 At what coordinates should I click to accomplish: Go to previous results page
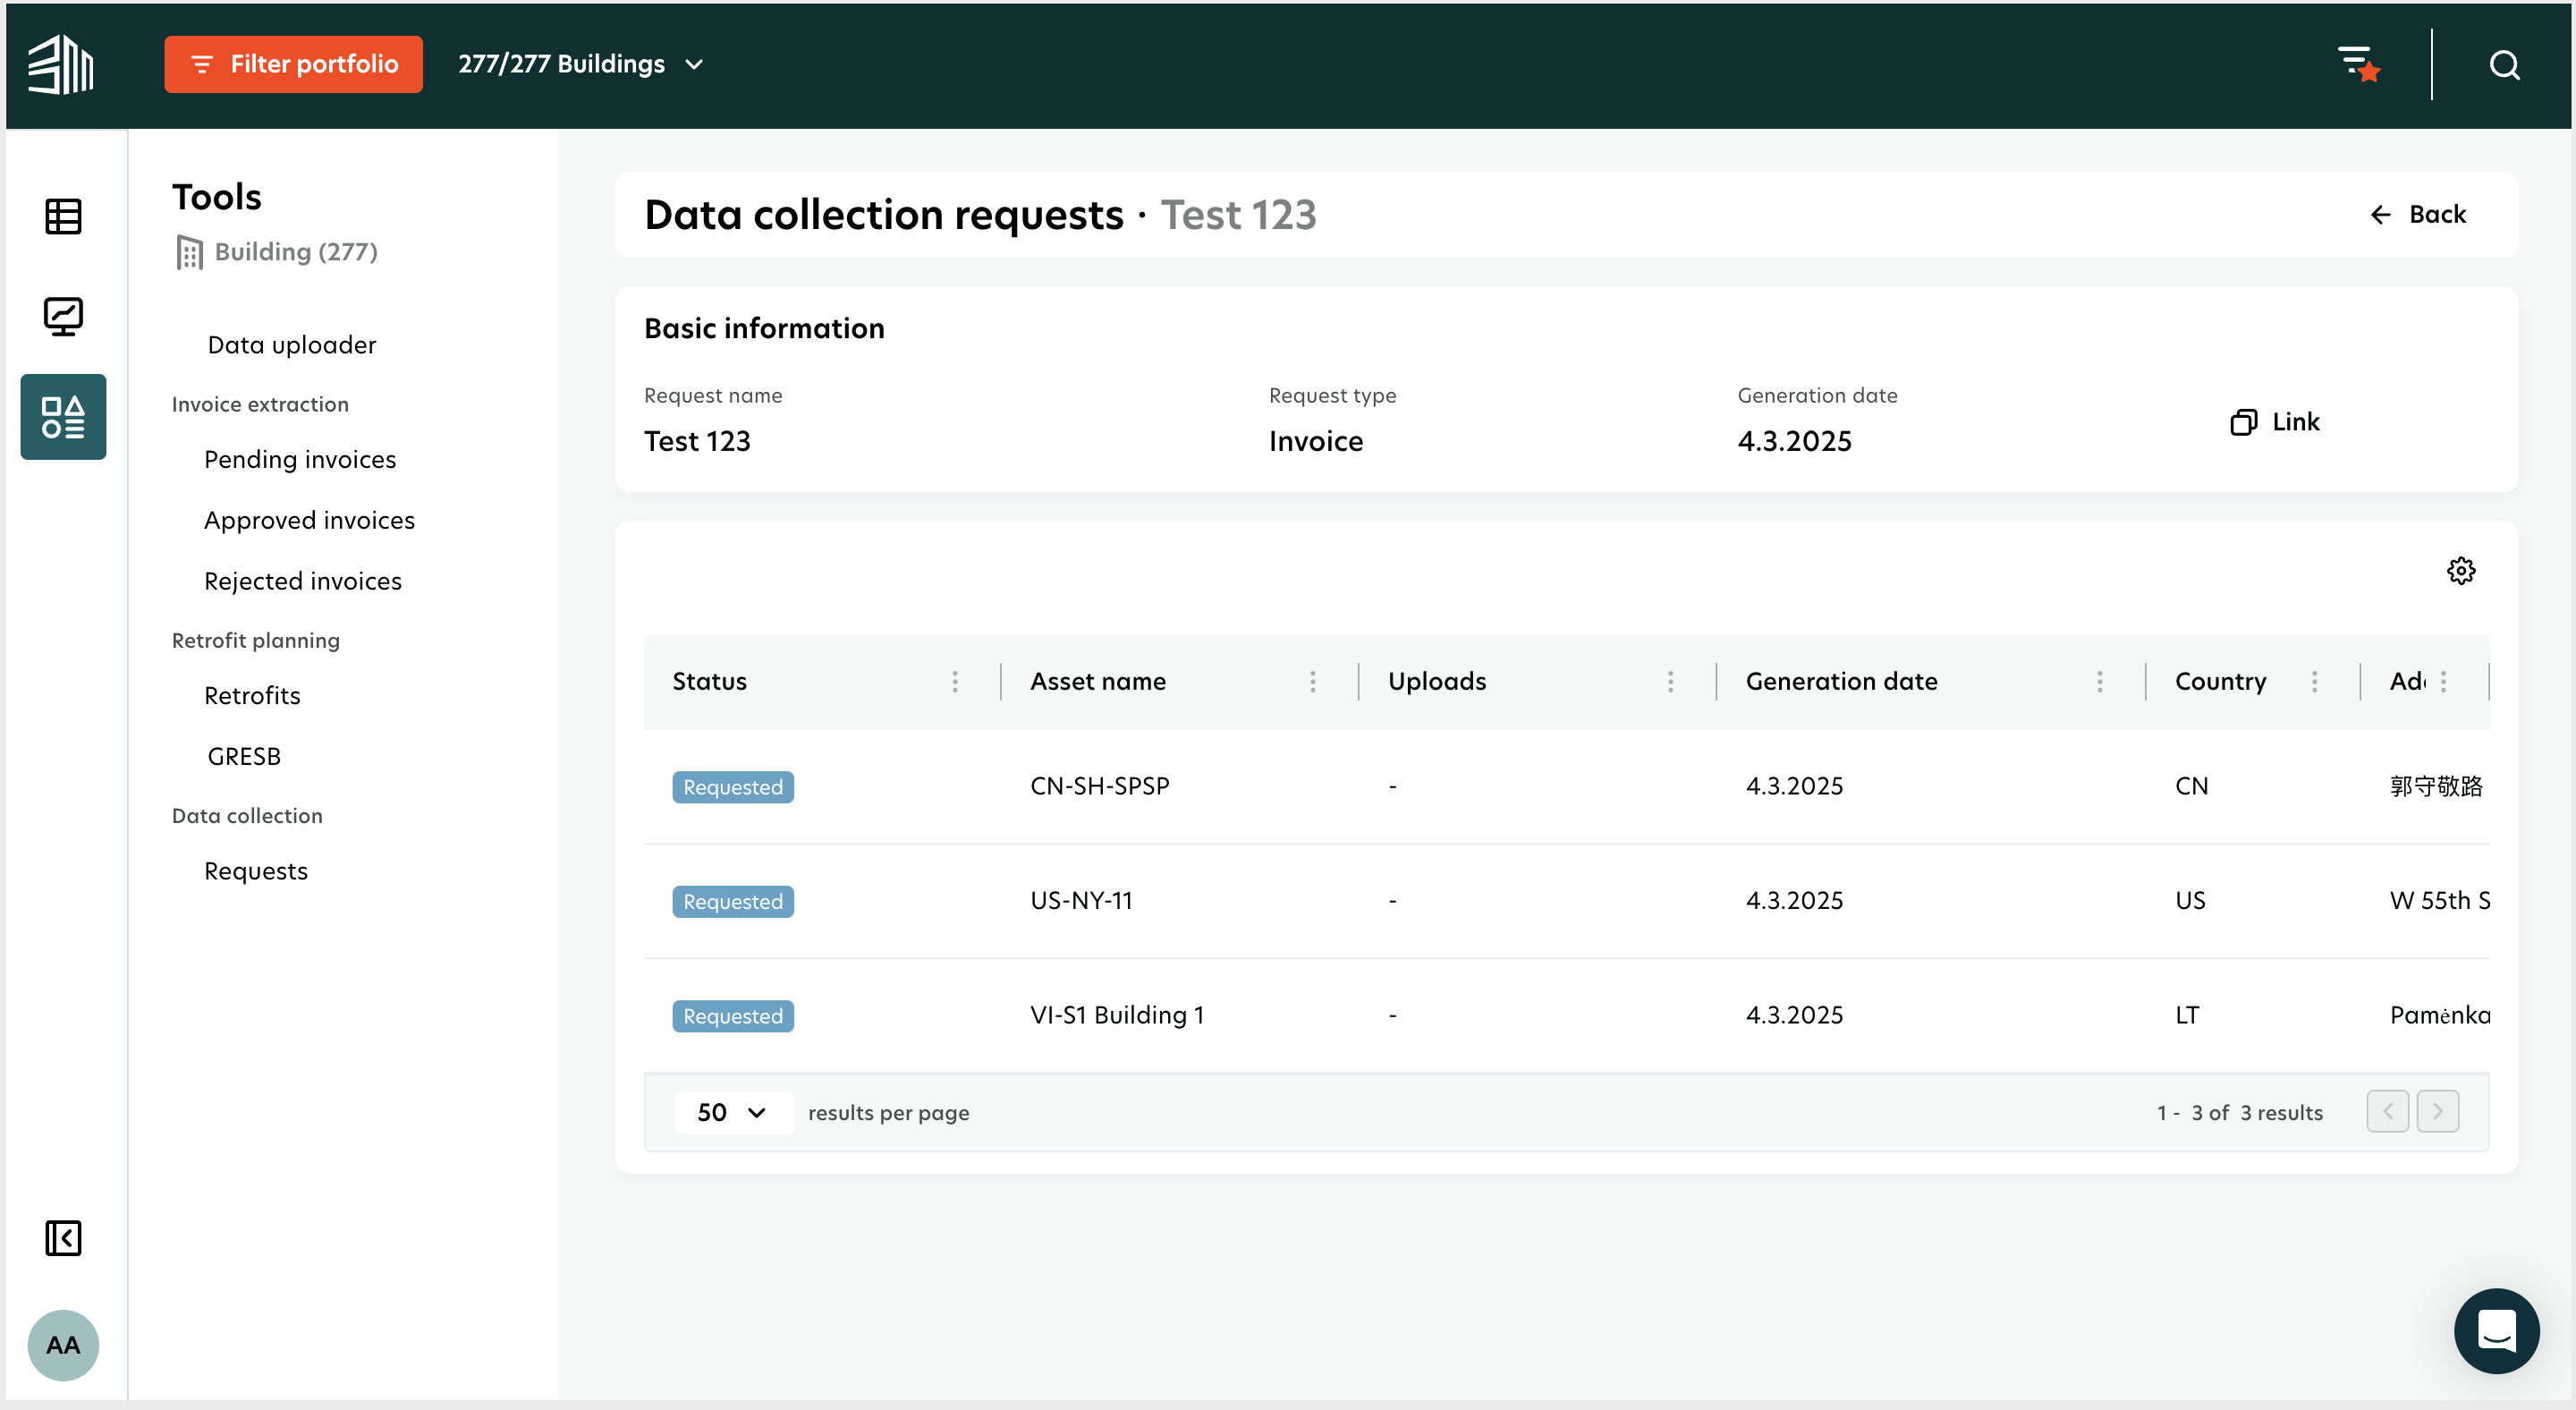point(2387,1112)
